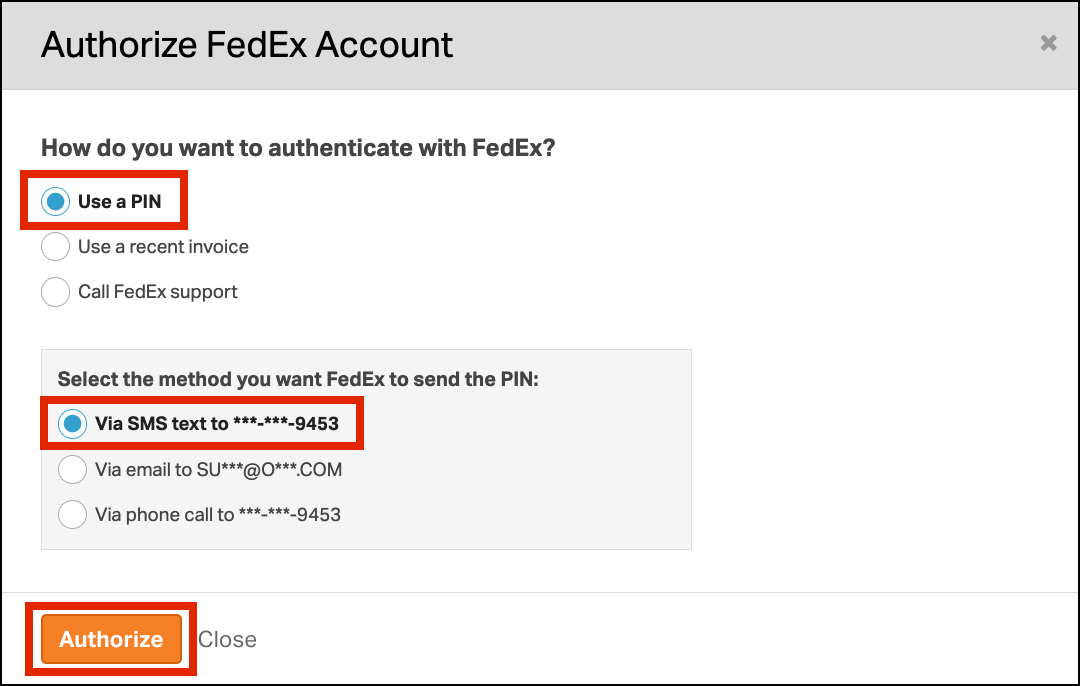Viewport: 1080px width, 686px height.
Task: Click the 'Via email to SU***@O***.COM' label
Action: coord(218,470)
